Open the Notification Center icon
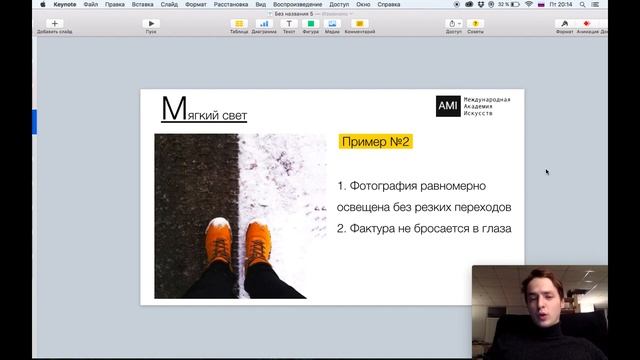Viewport: 640px width, 360px height. [x=595, y=4]
